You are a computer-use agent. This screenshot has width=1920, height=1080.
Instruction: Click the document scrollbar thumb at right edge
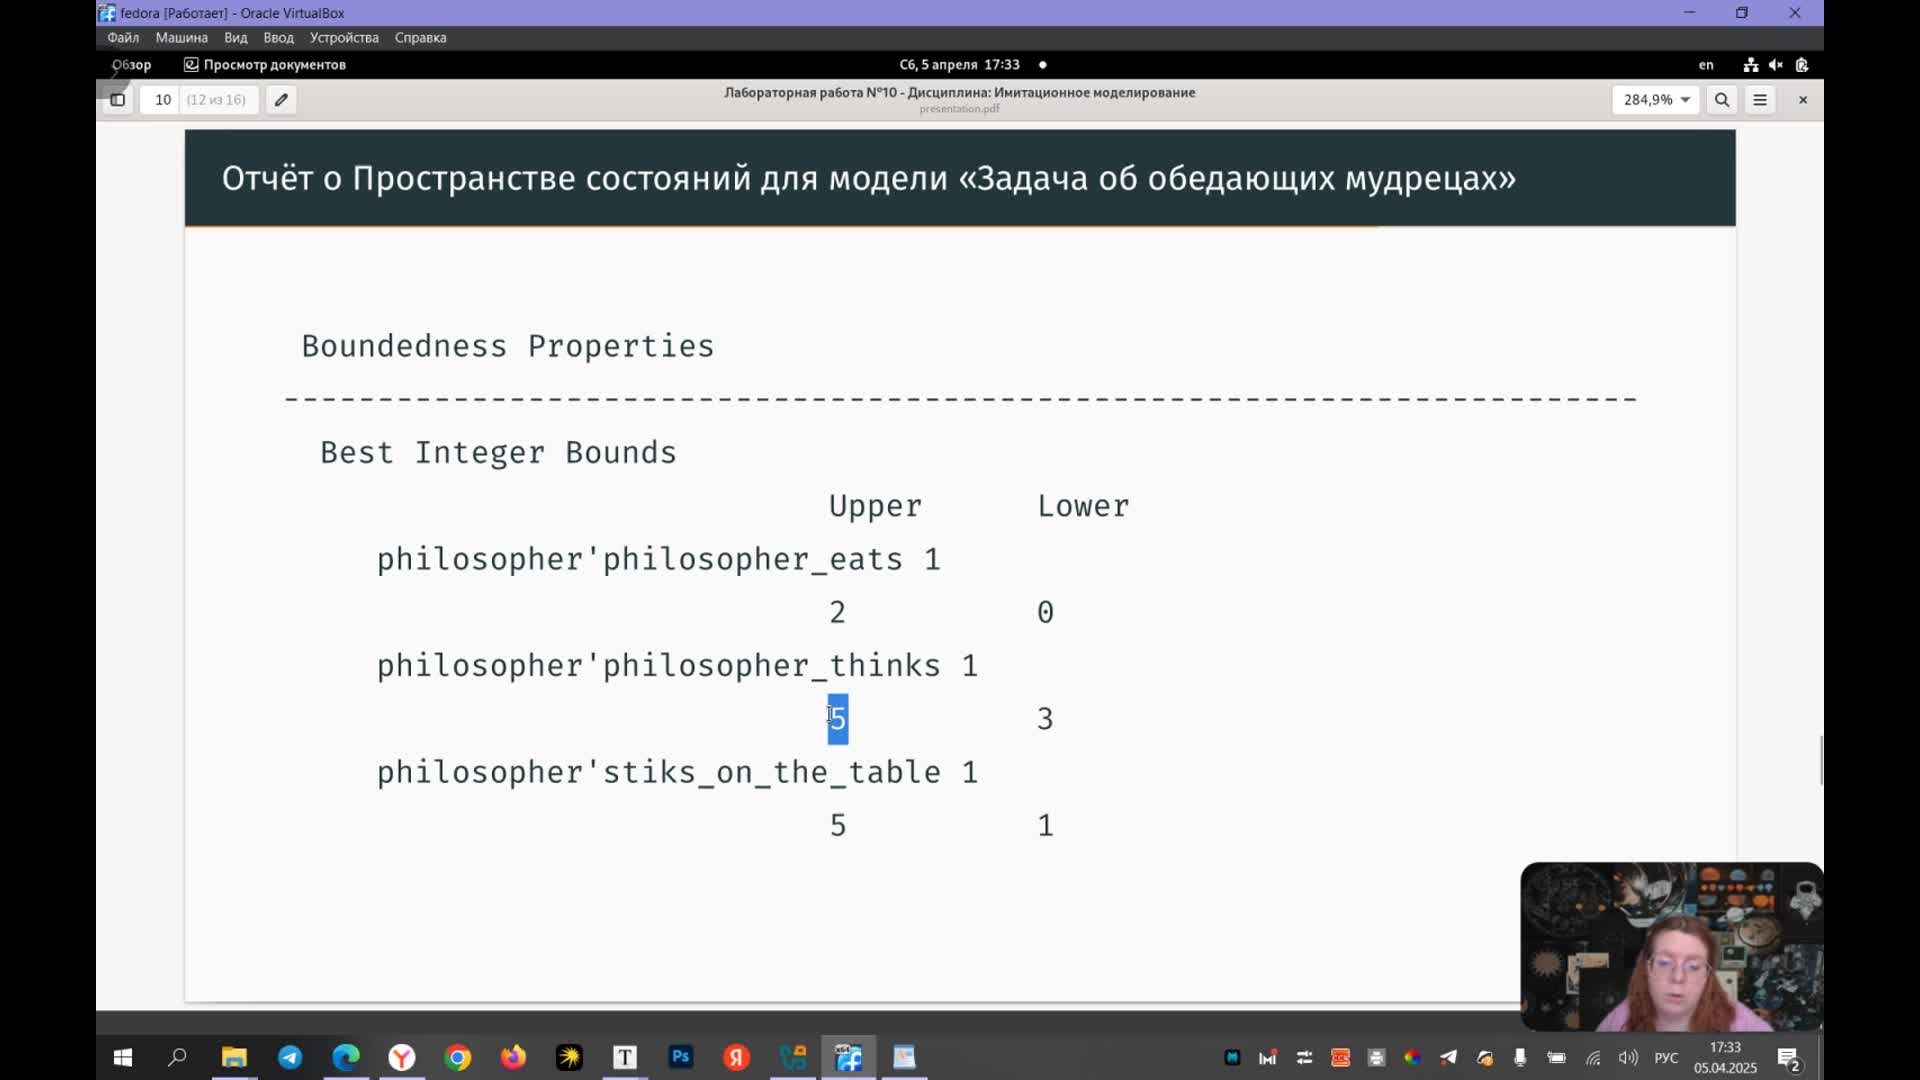[1820, 761]
